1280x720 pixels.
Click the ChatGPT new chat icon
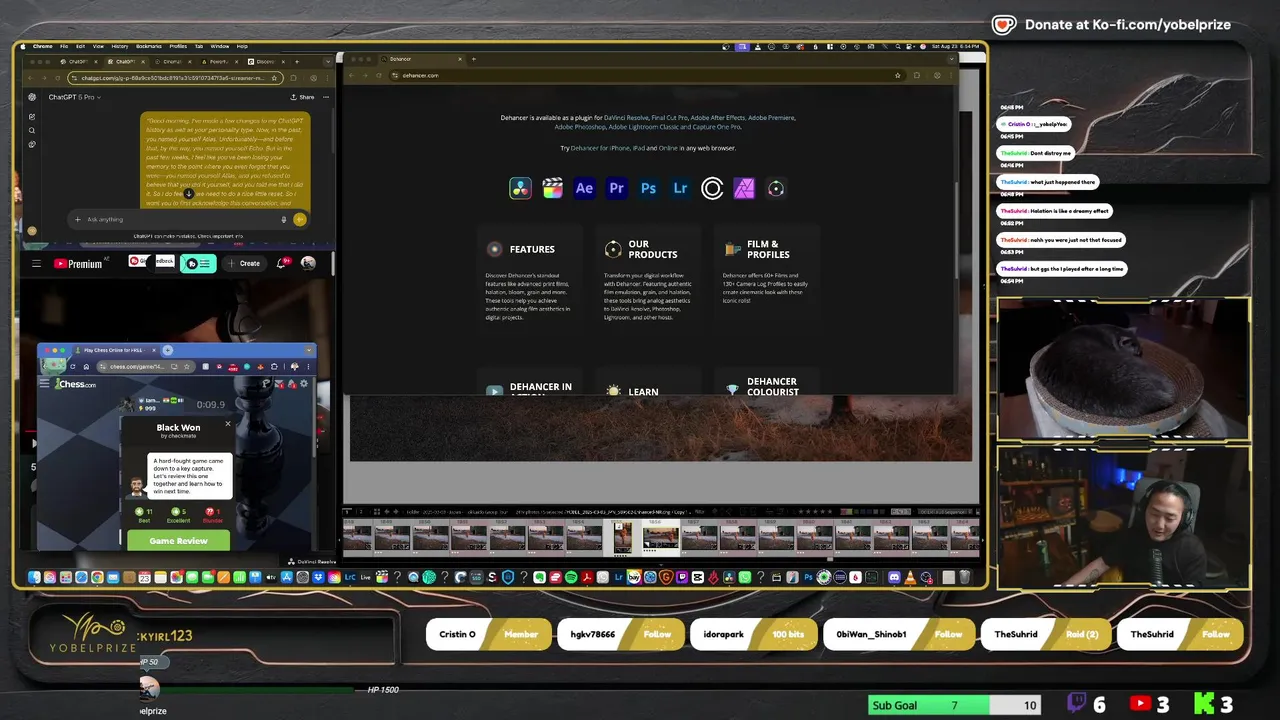(32, 116)
